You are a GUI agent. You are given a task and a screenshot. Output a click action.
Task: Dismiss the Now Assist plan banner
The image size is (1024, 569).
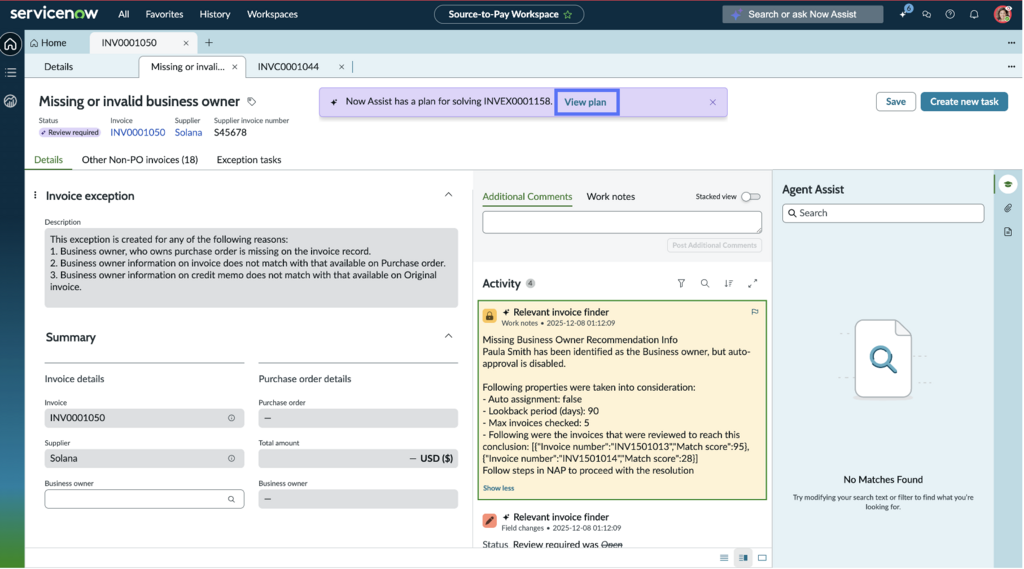712,103
